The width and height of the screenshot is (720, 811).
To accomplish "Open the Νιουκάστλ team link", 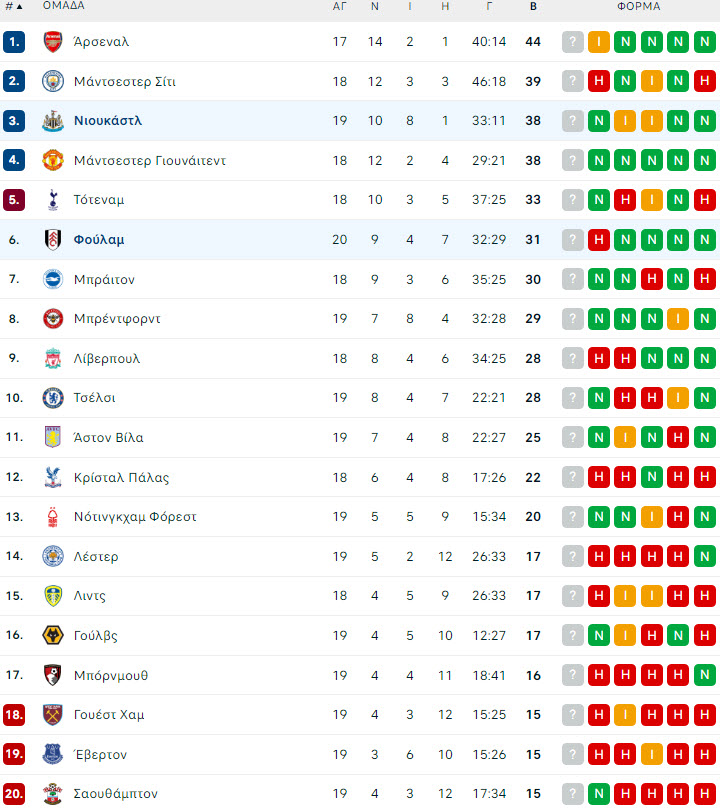I will pos(108,121).
